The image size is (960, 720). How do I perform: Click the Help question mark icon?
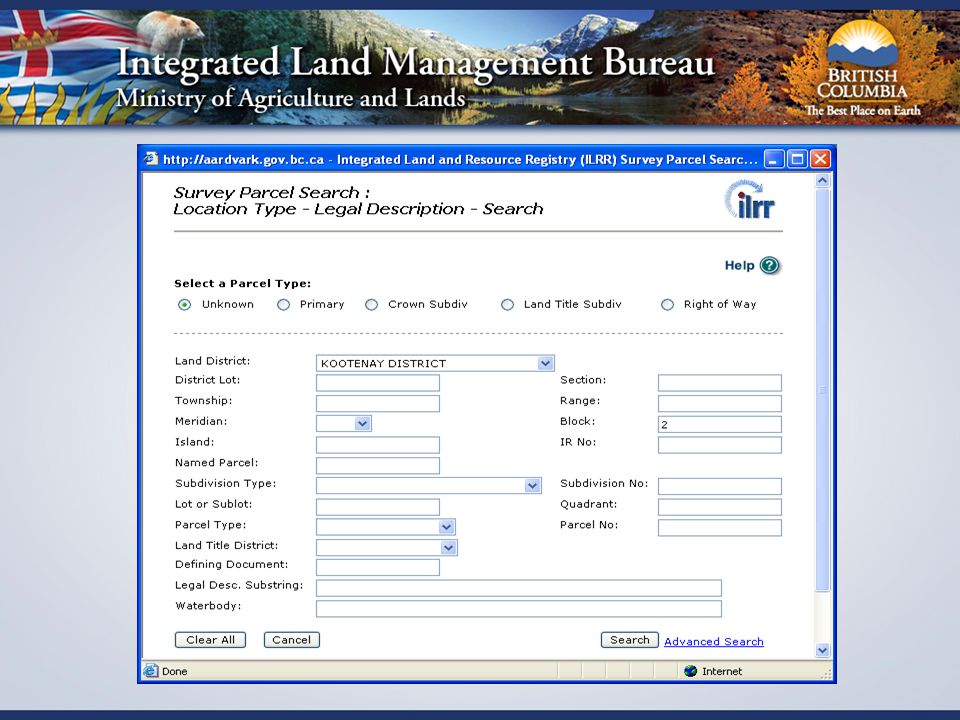pyautogui.click(x=770, y=265)
